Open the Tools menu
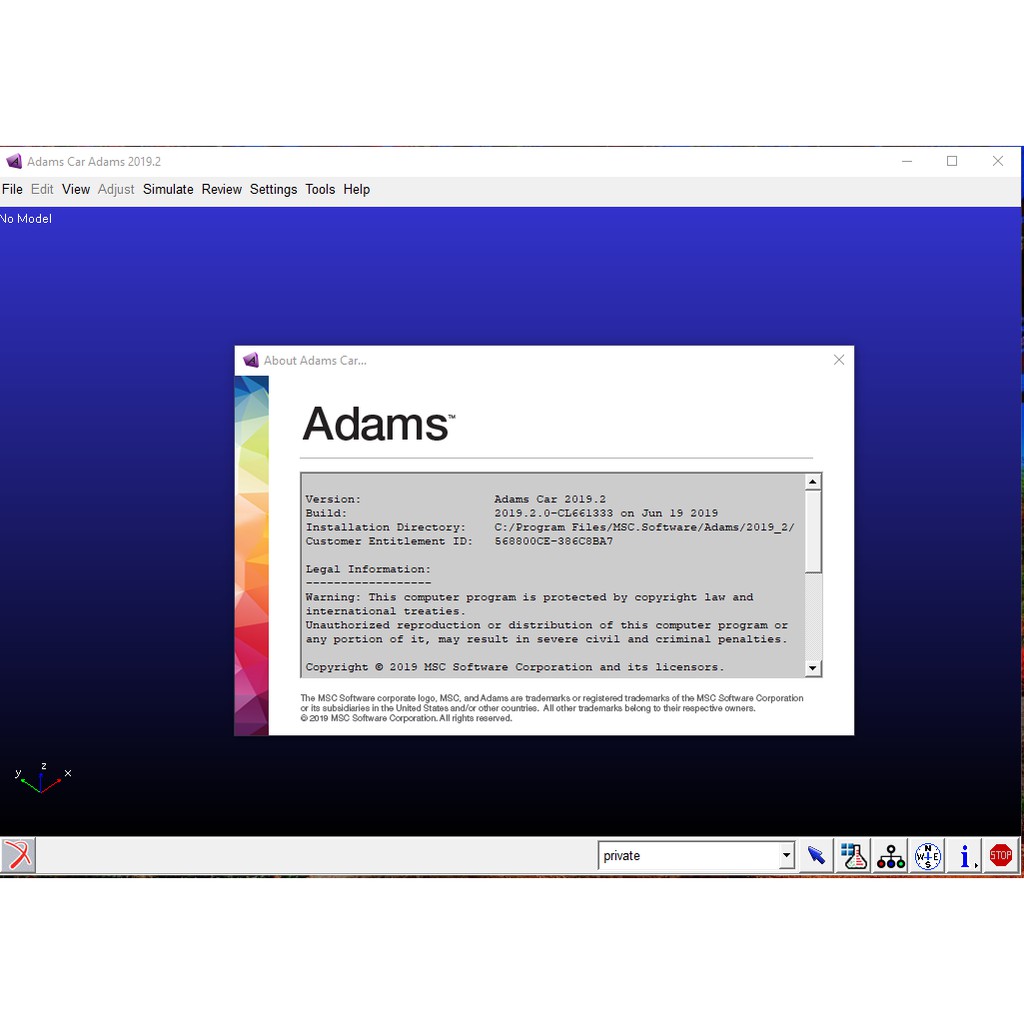This screenshot has width=1024, height=1024. click(x=320, y=189)
